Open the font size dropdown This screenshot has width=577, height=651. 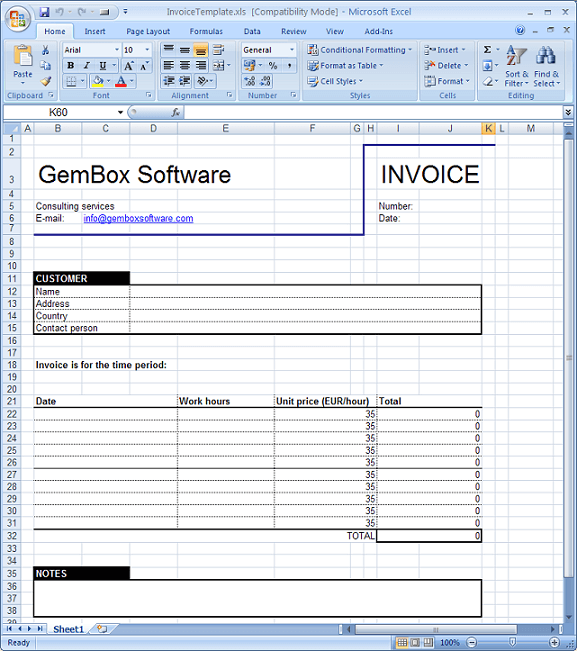pyautogui.click(x=147, y=50)
